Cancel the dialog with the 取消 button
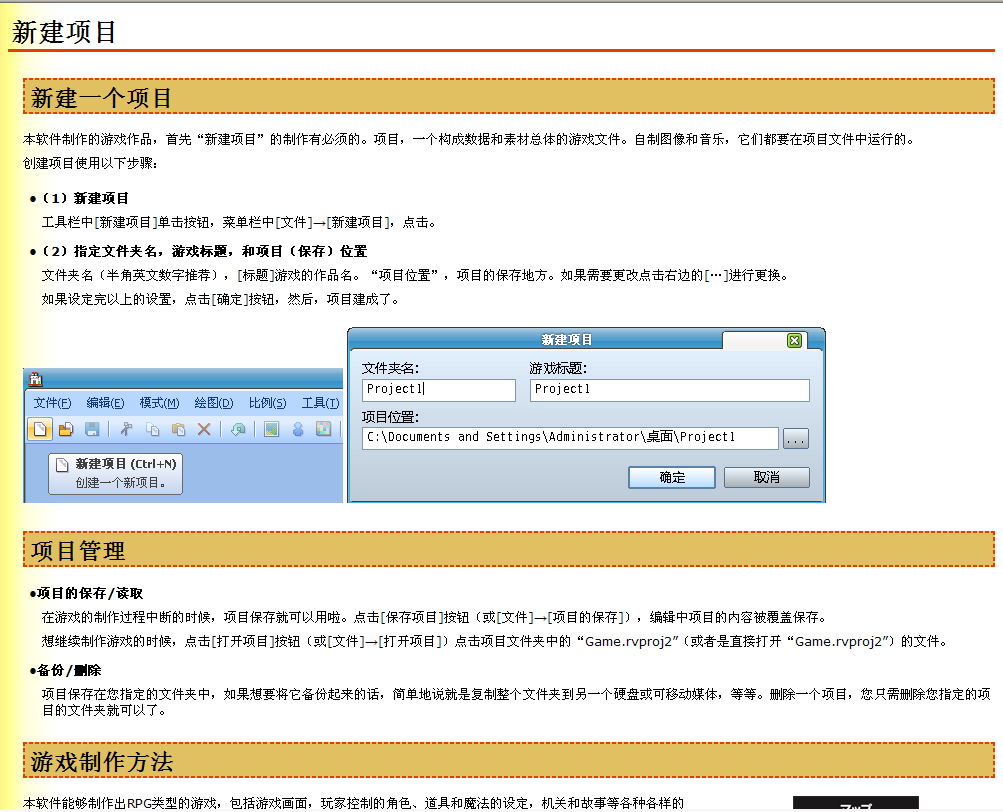1003x812 pixels. pos(766,477)
